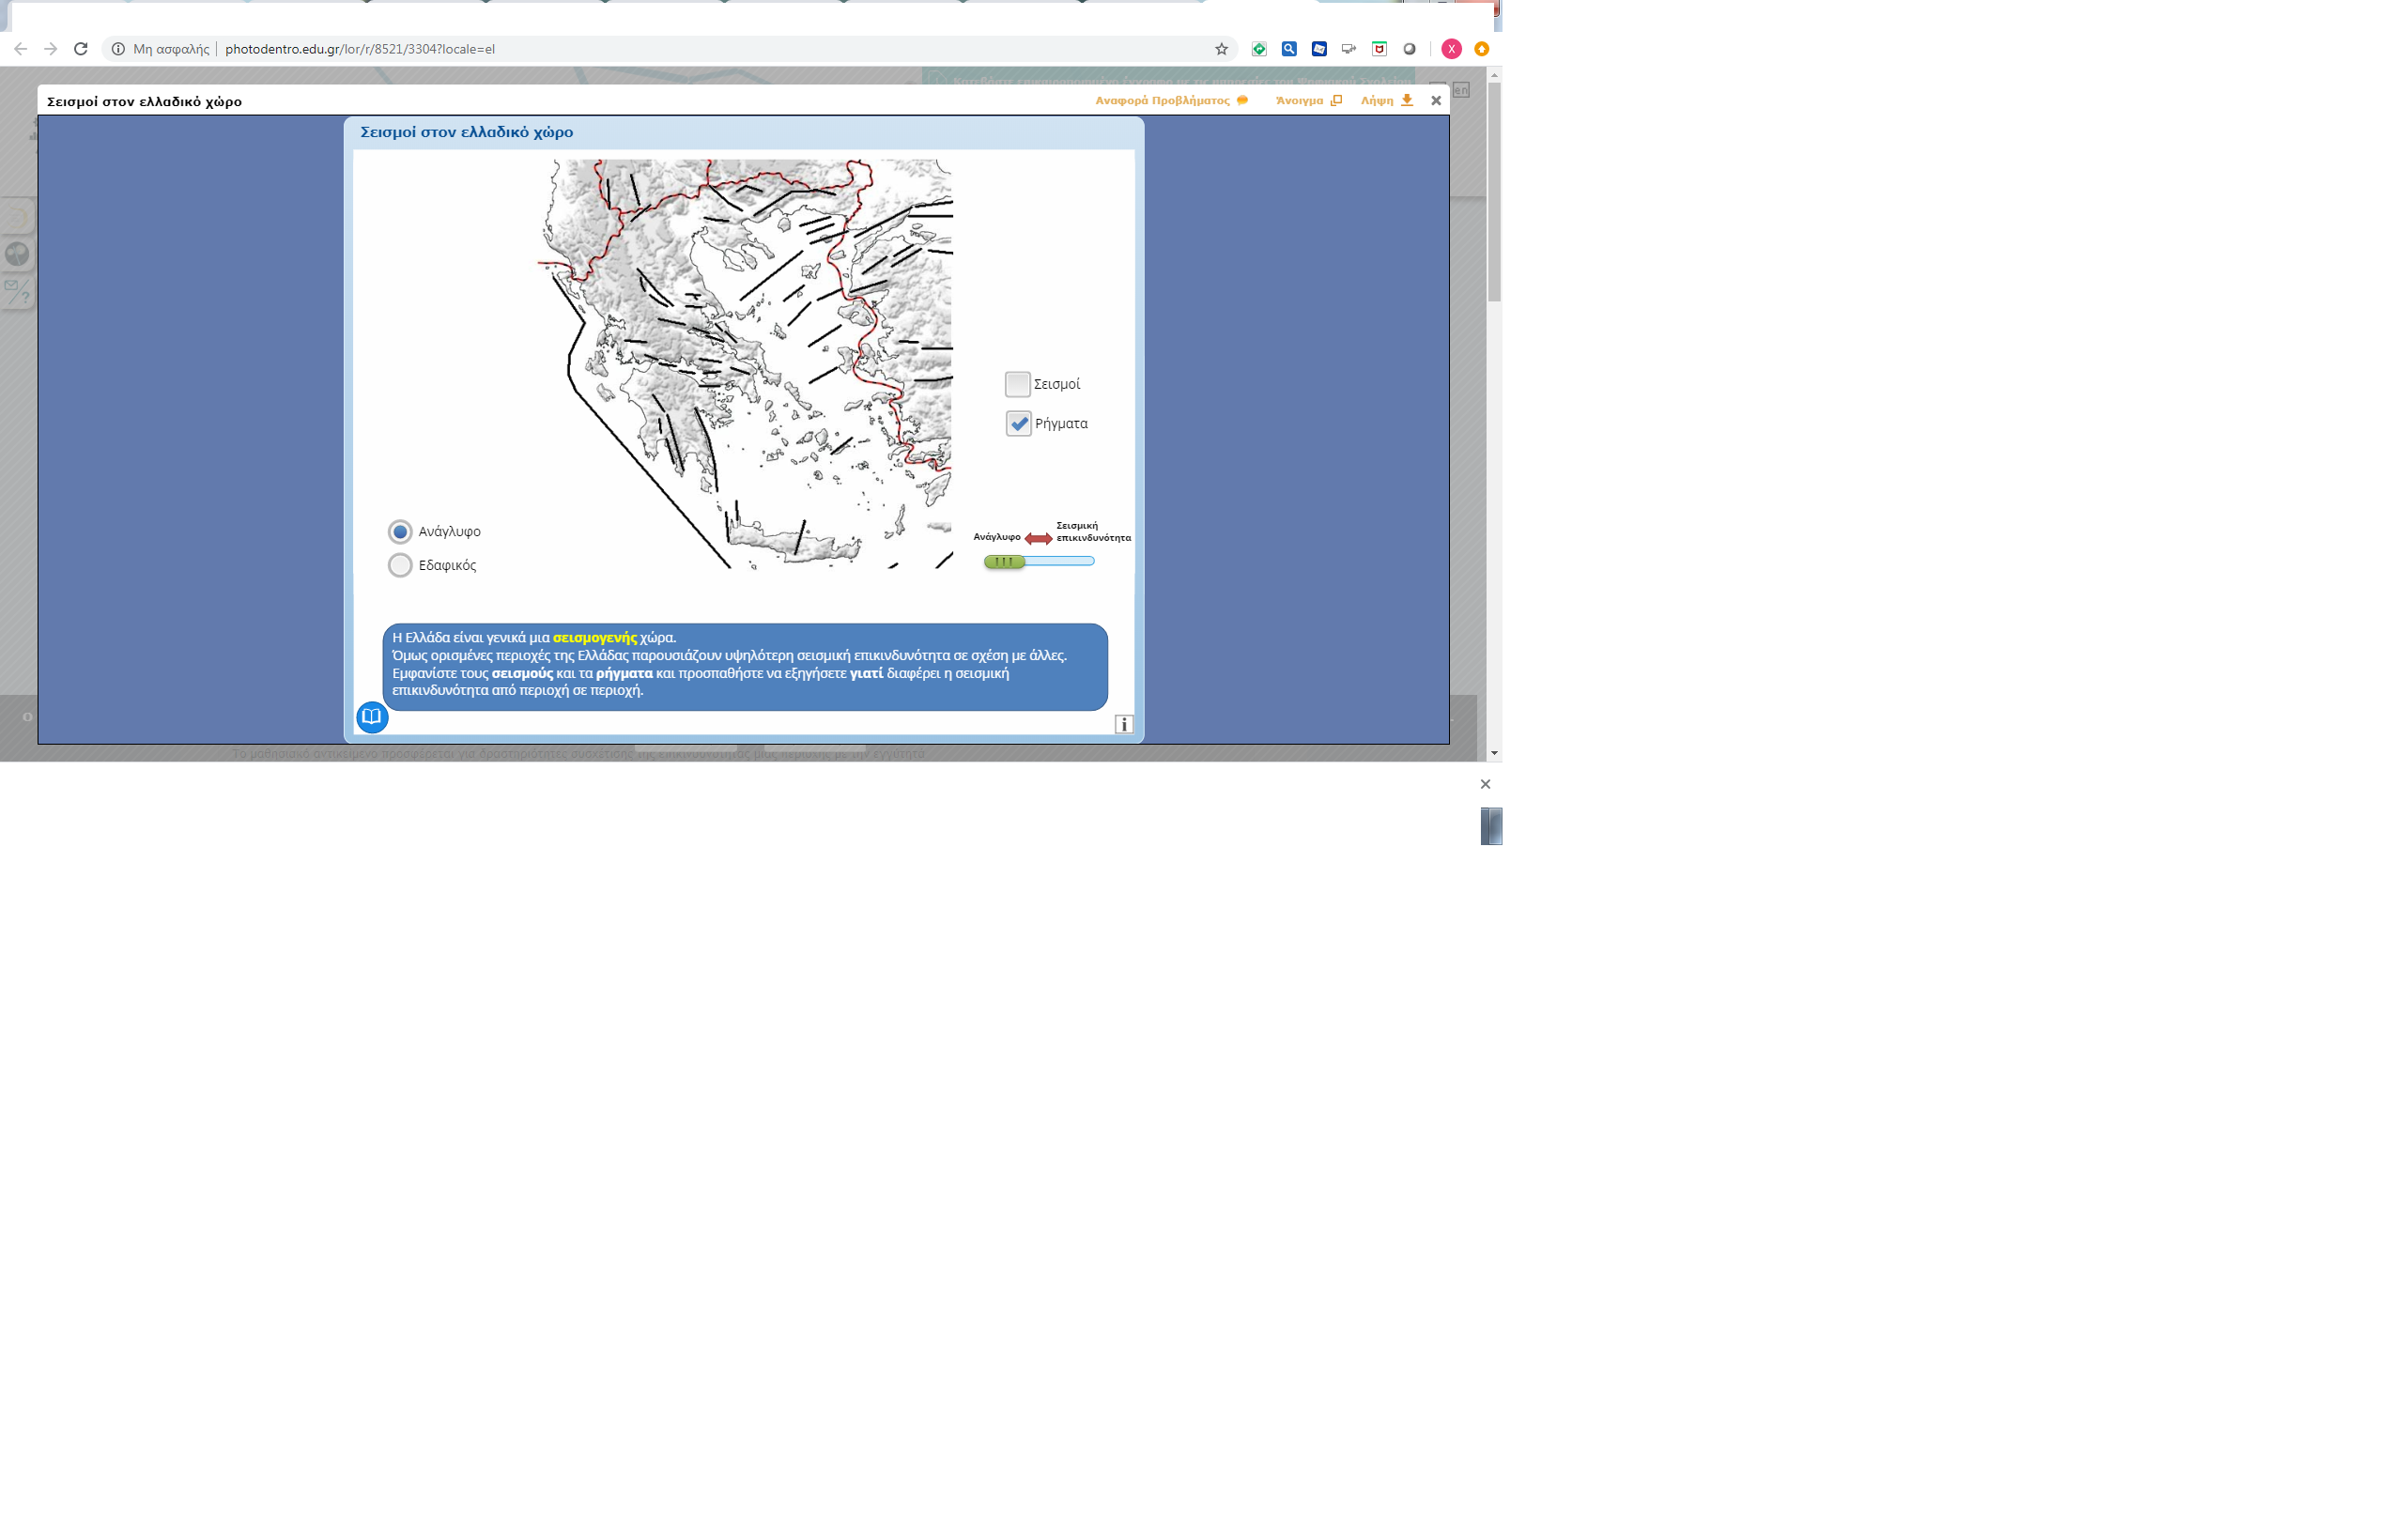The height and width of the screenshot is (1540, 2389).
Task: Select the Εδαφικός radio button
Action: [x=400, y=566]
